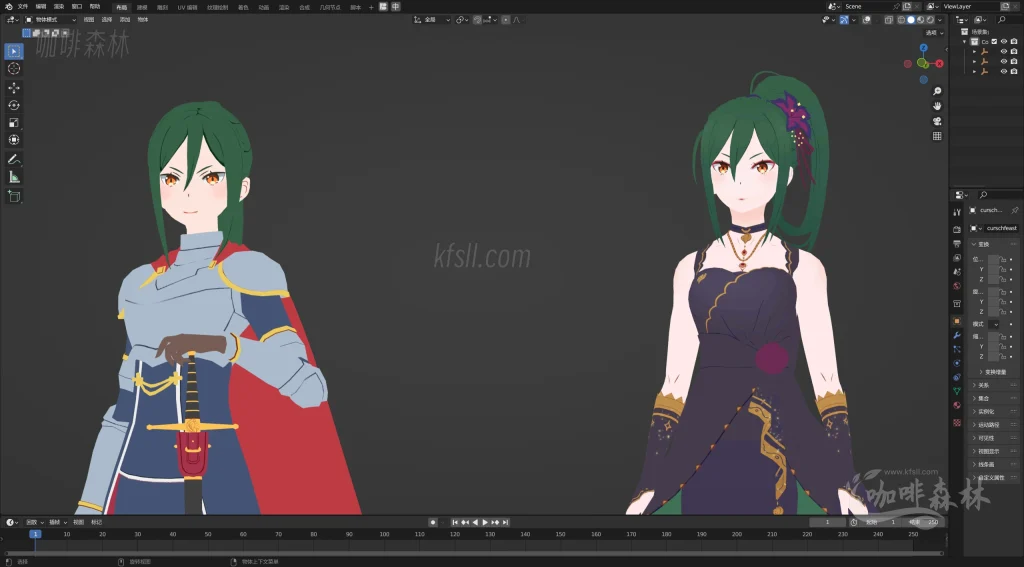The image size is (1024, 567).
Task: Open the Tool properties tab icon
Action: pyautogui.click(x=957, y=212)
